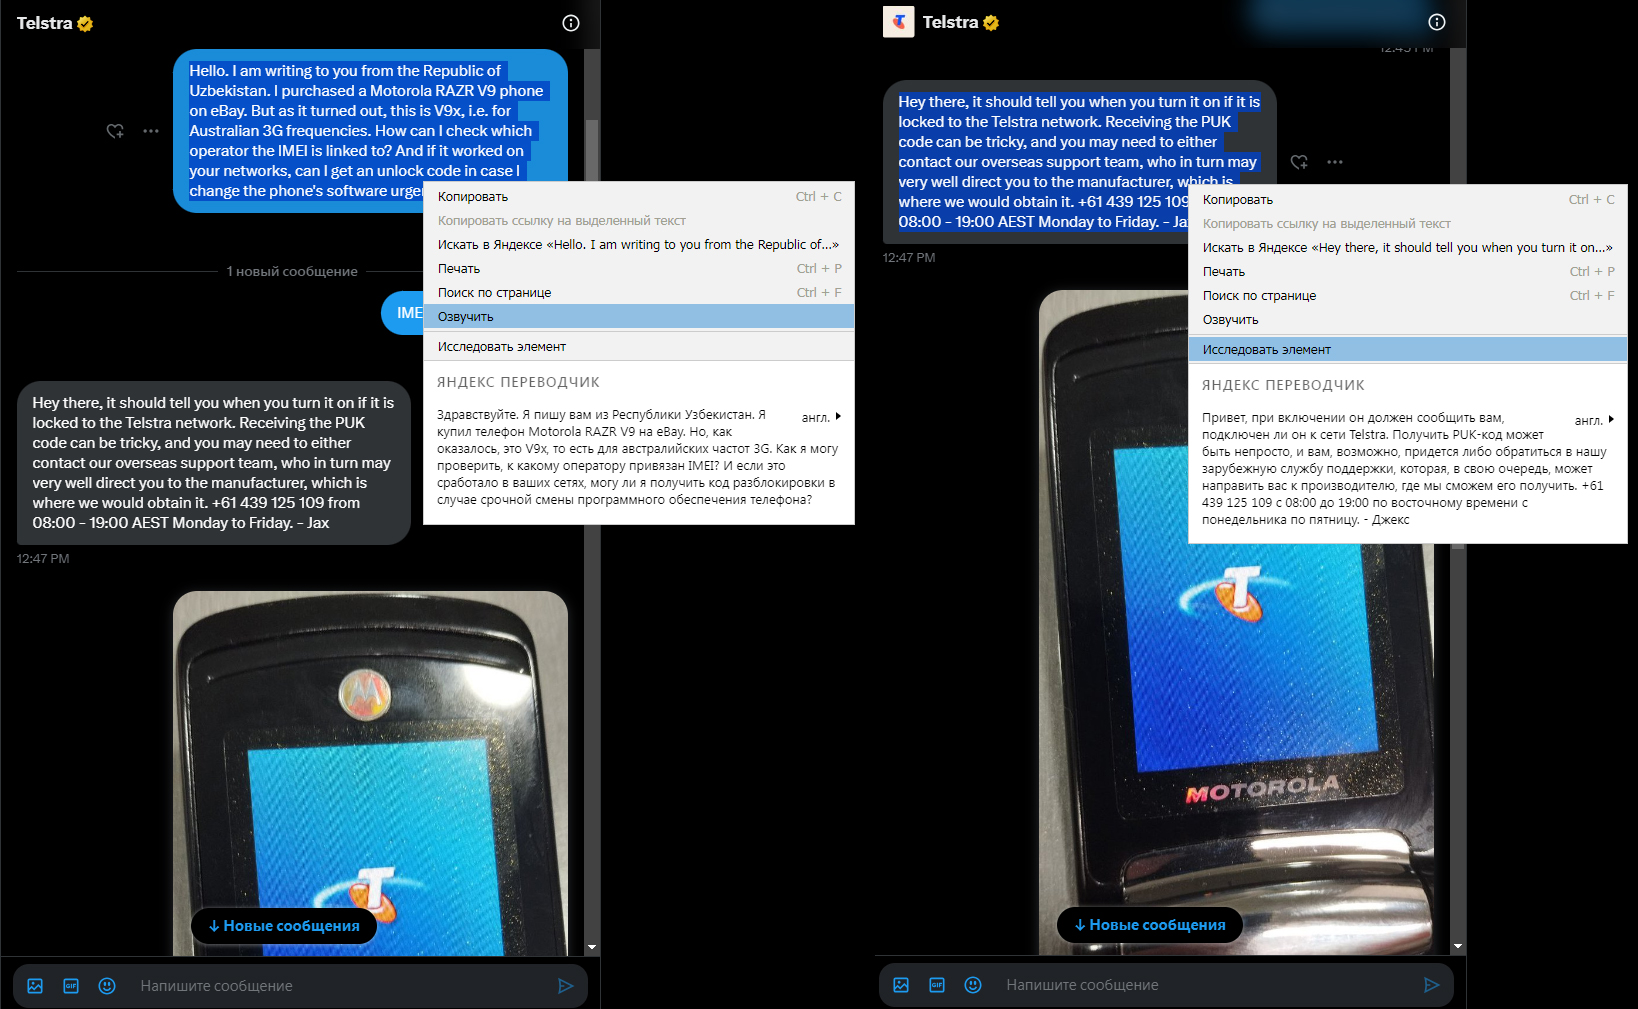Open emoji picker in left message bar
This screenshot has width=1638, height=1009.
[x=107, y=986]
